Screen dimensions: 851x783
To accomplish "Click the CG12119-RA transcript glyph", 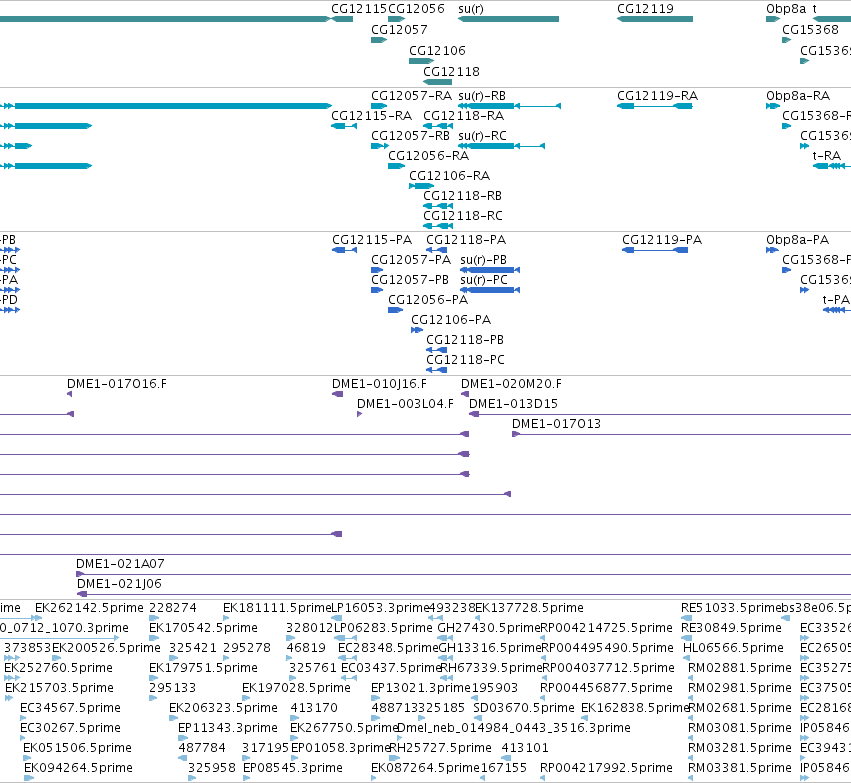I will coord(655,106).
